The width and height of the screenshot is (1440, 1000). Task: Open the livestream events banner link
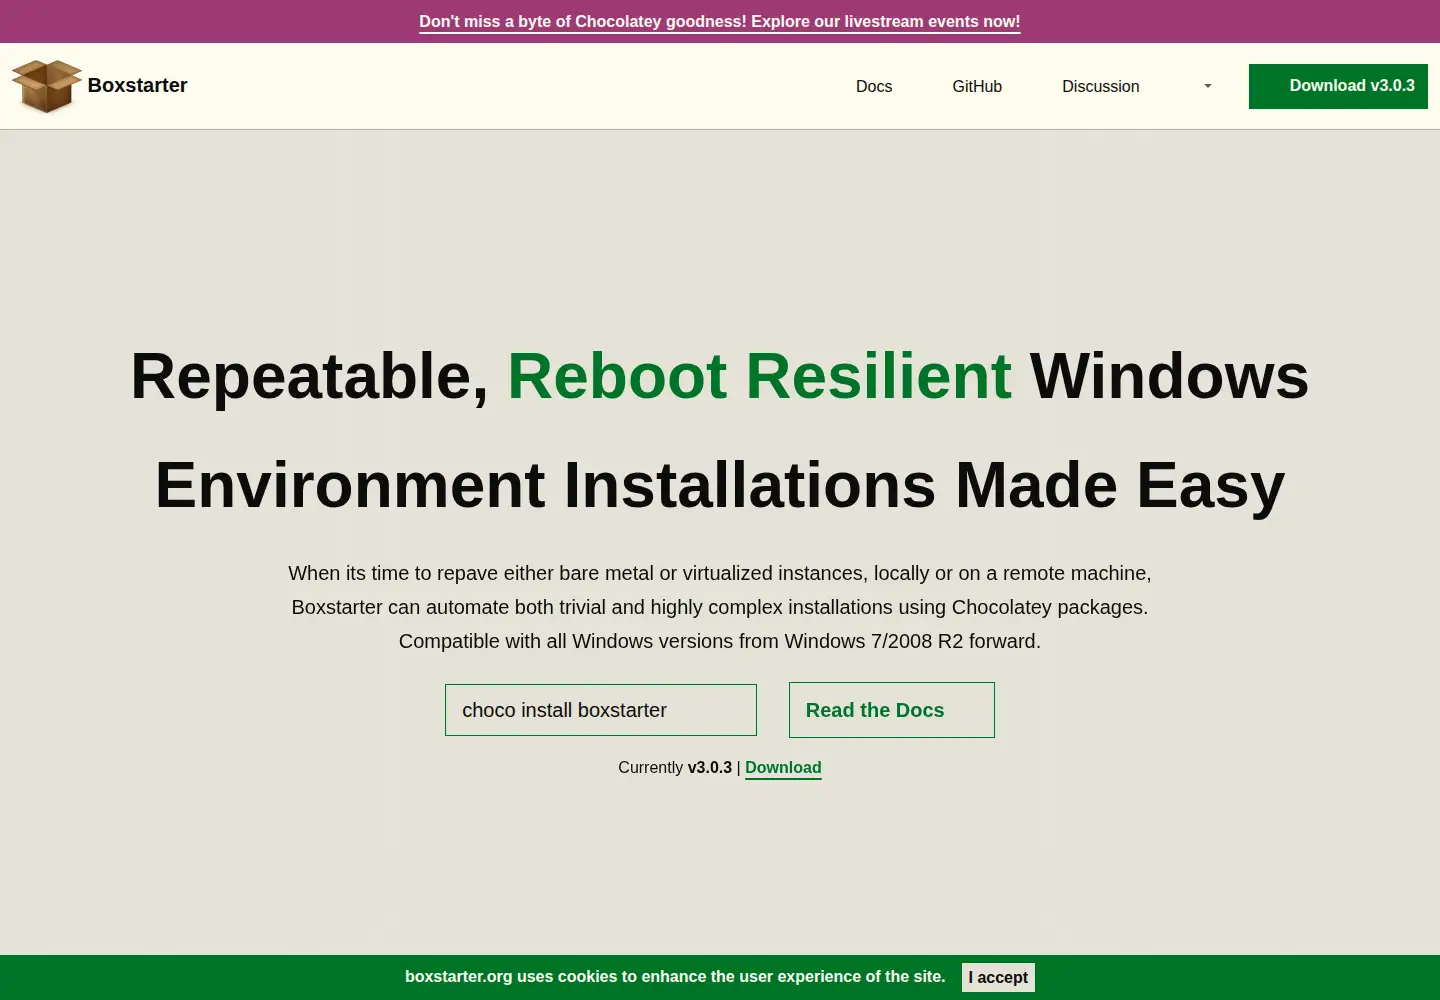720,22
